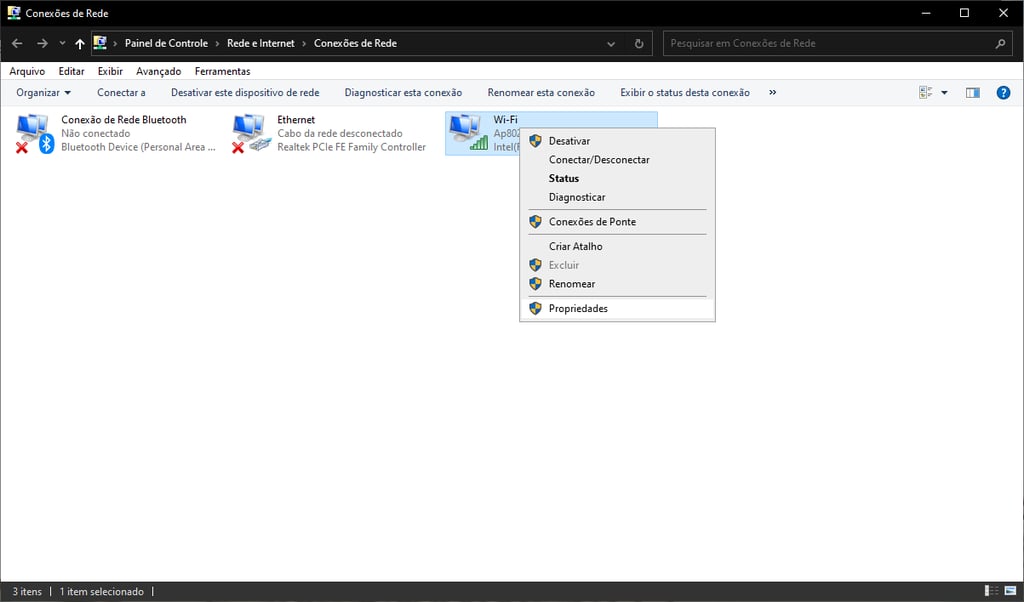Screen dimensions: 1024x602
Task: Click Diagnosticar esta conexão
Action: 403,93
